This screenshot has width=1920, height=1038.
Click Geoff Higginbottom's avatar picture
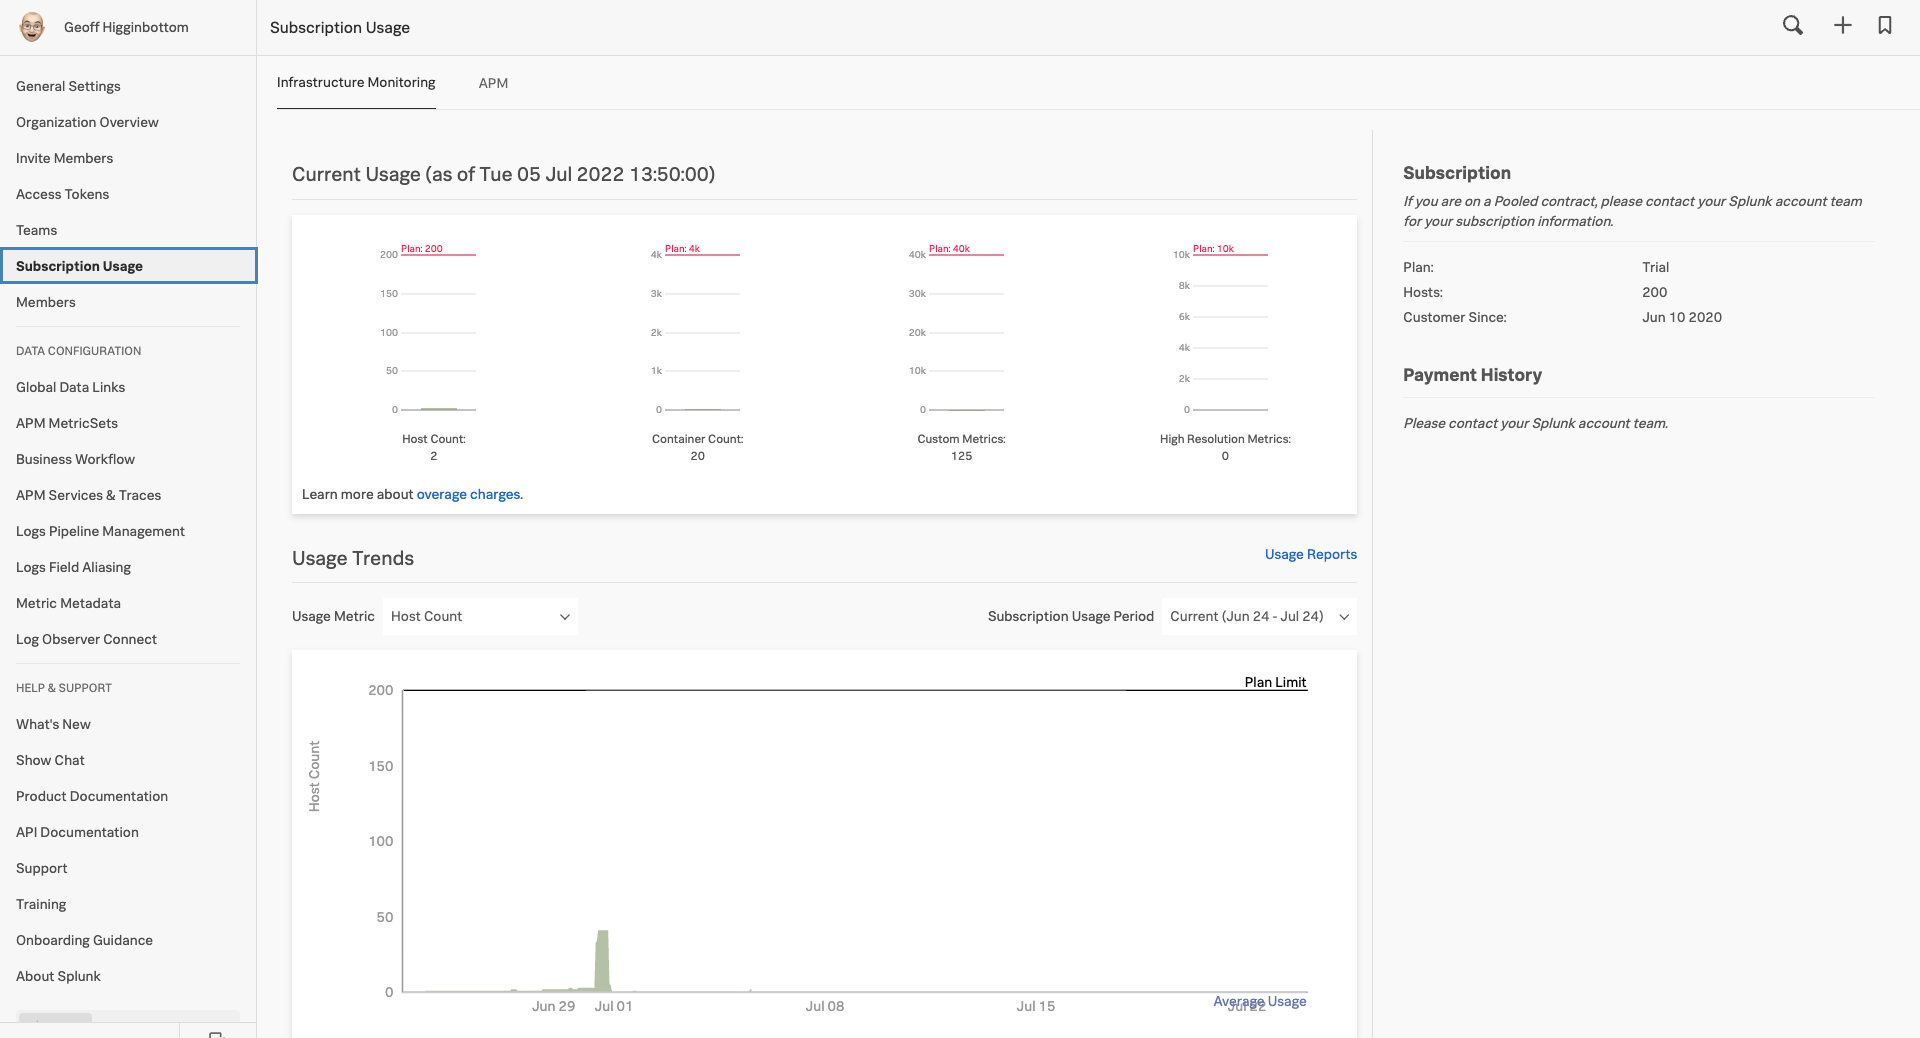click(32, 27)
